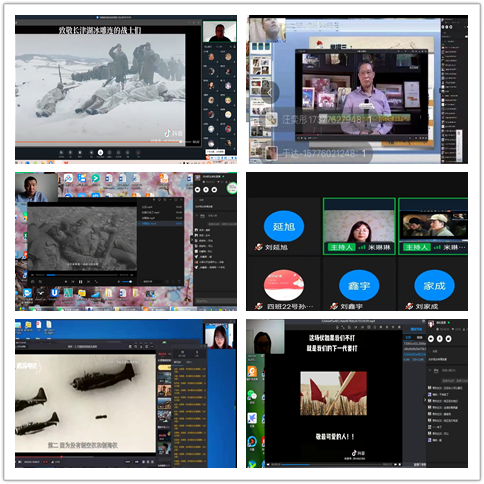The width and height of the screenshot is (484, 484).
Task: Select the highlighted mp4 entry in playlist
Action: [x=160, y=223]
